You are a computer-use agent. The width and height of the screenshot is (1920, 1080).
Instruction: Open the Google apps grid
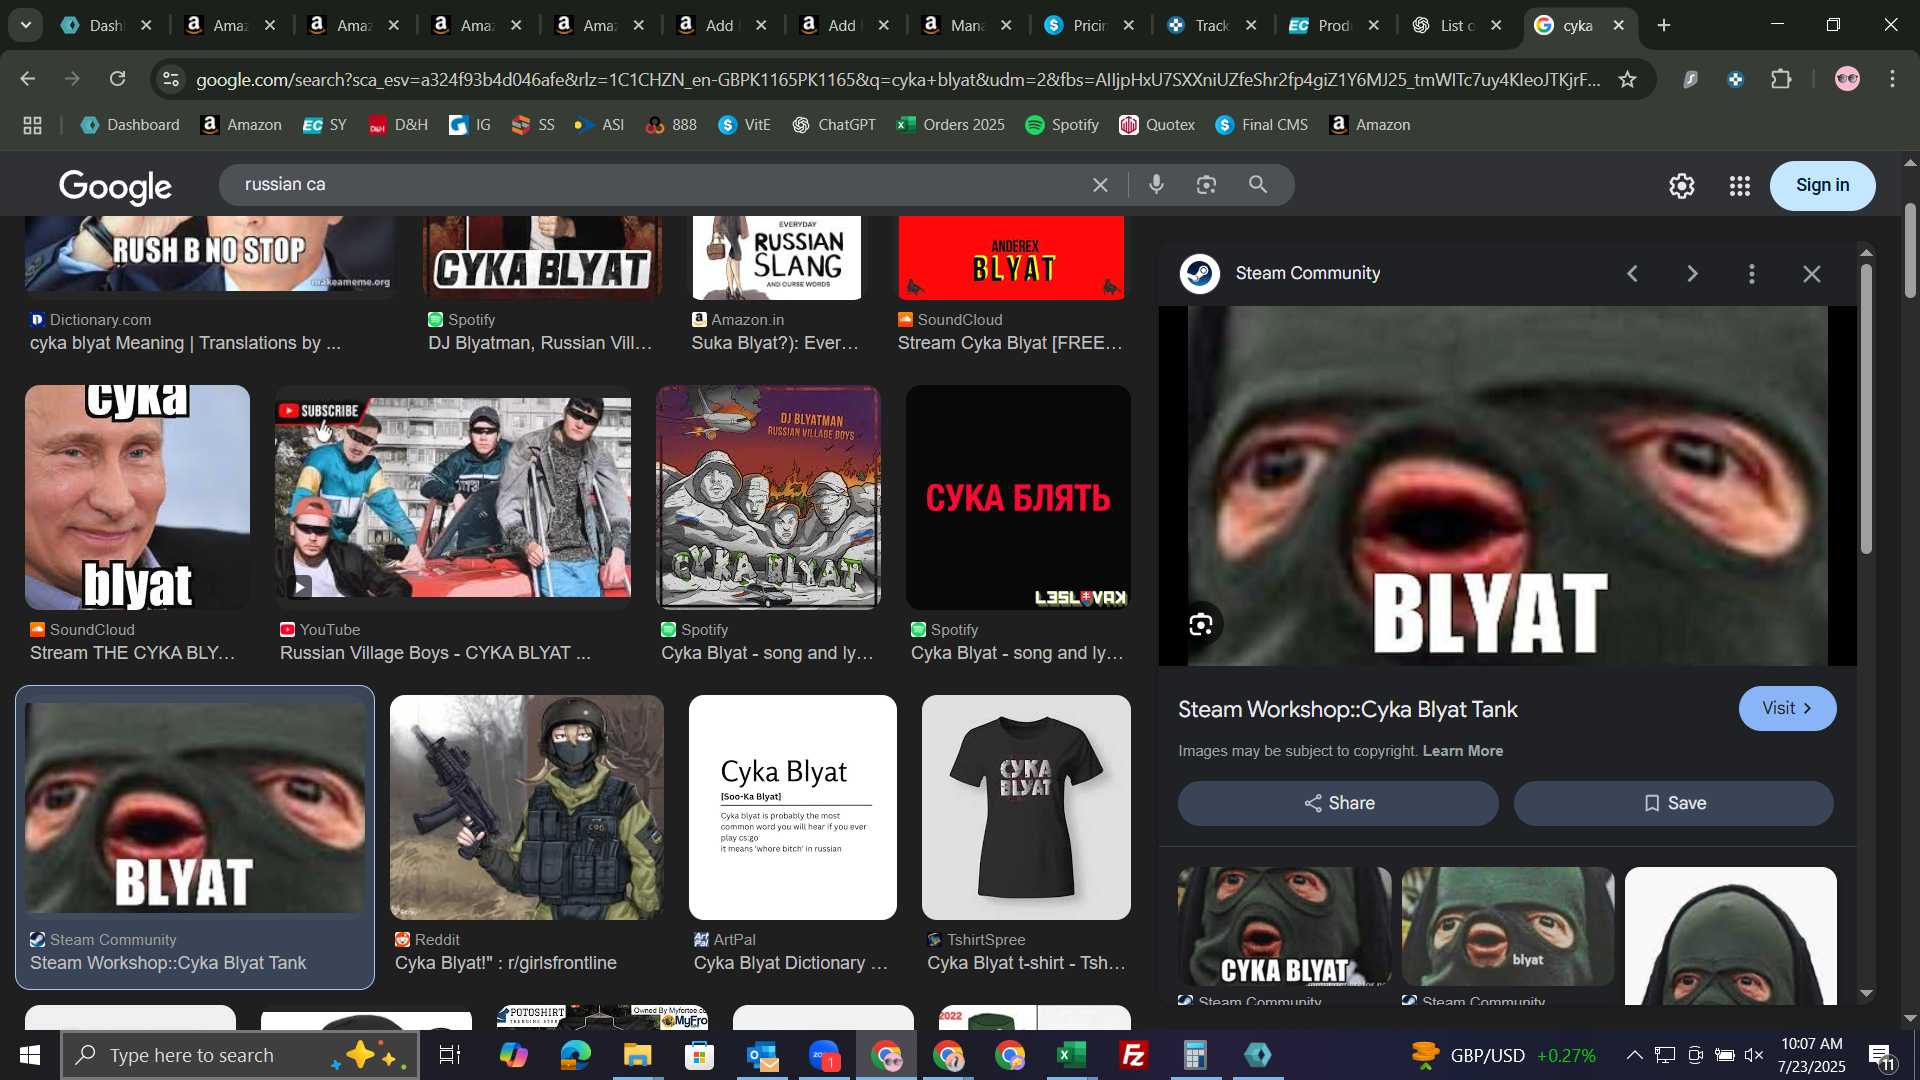click(1740, 186)
